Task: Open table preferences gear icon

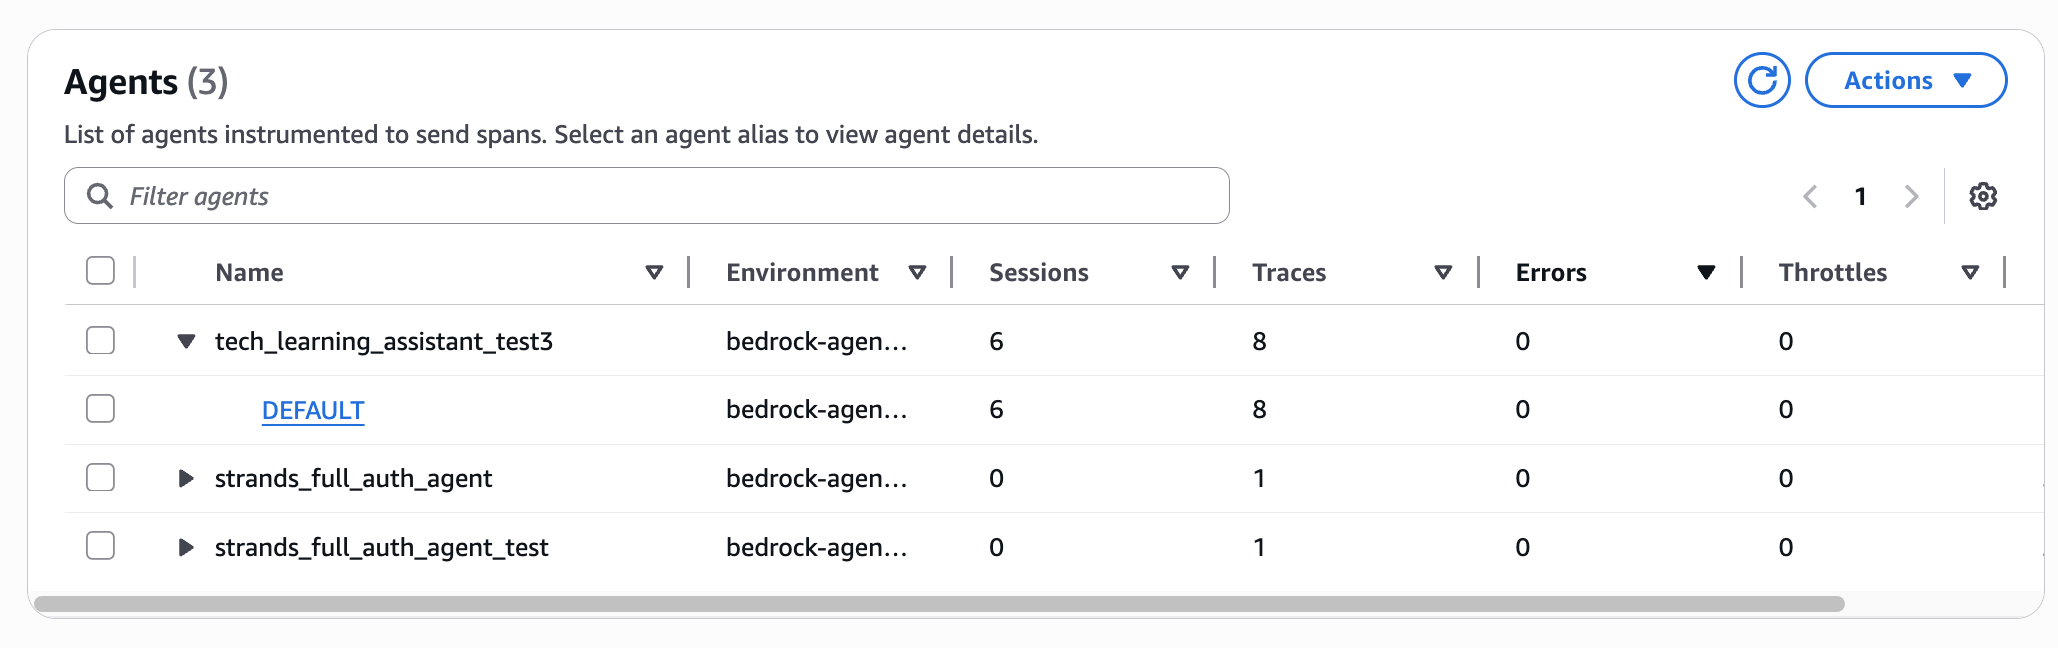Action: click(x=1983, y=196)
